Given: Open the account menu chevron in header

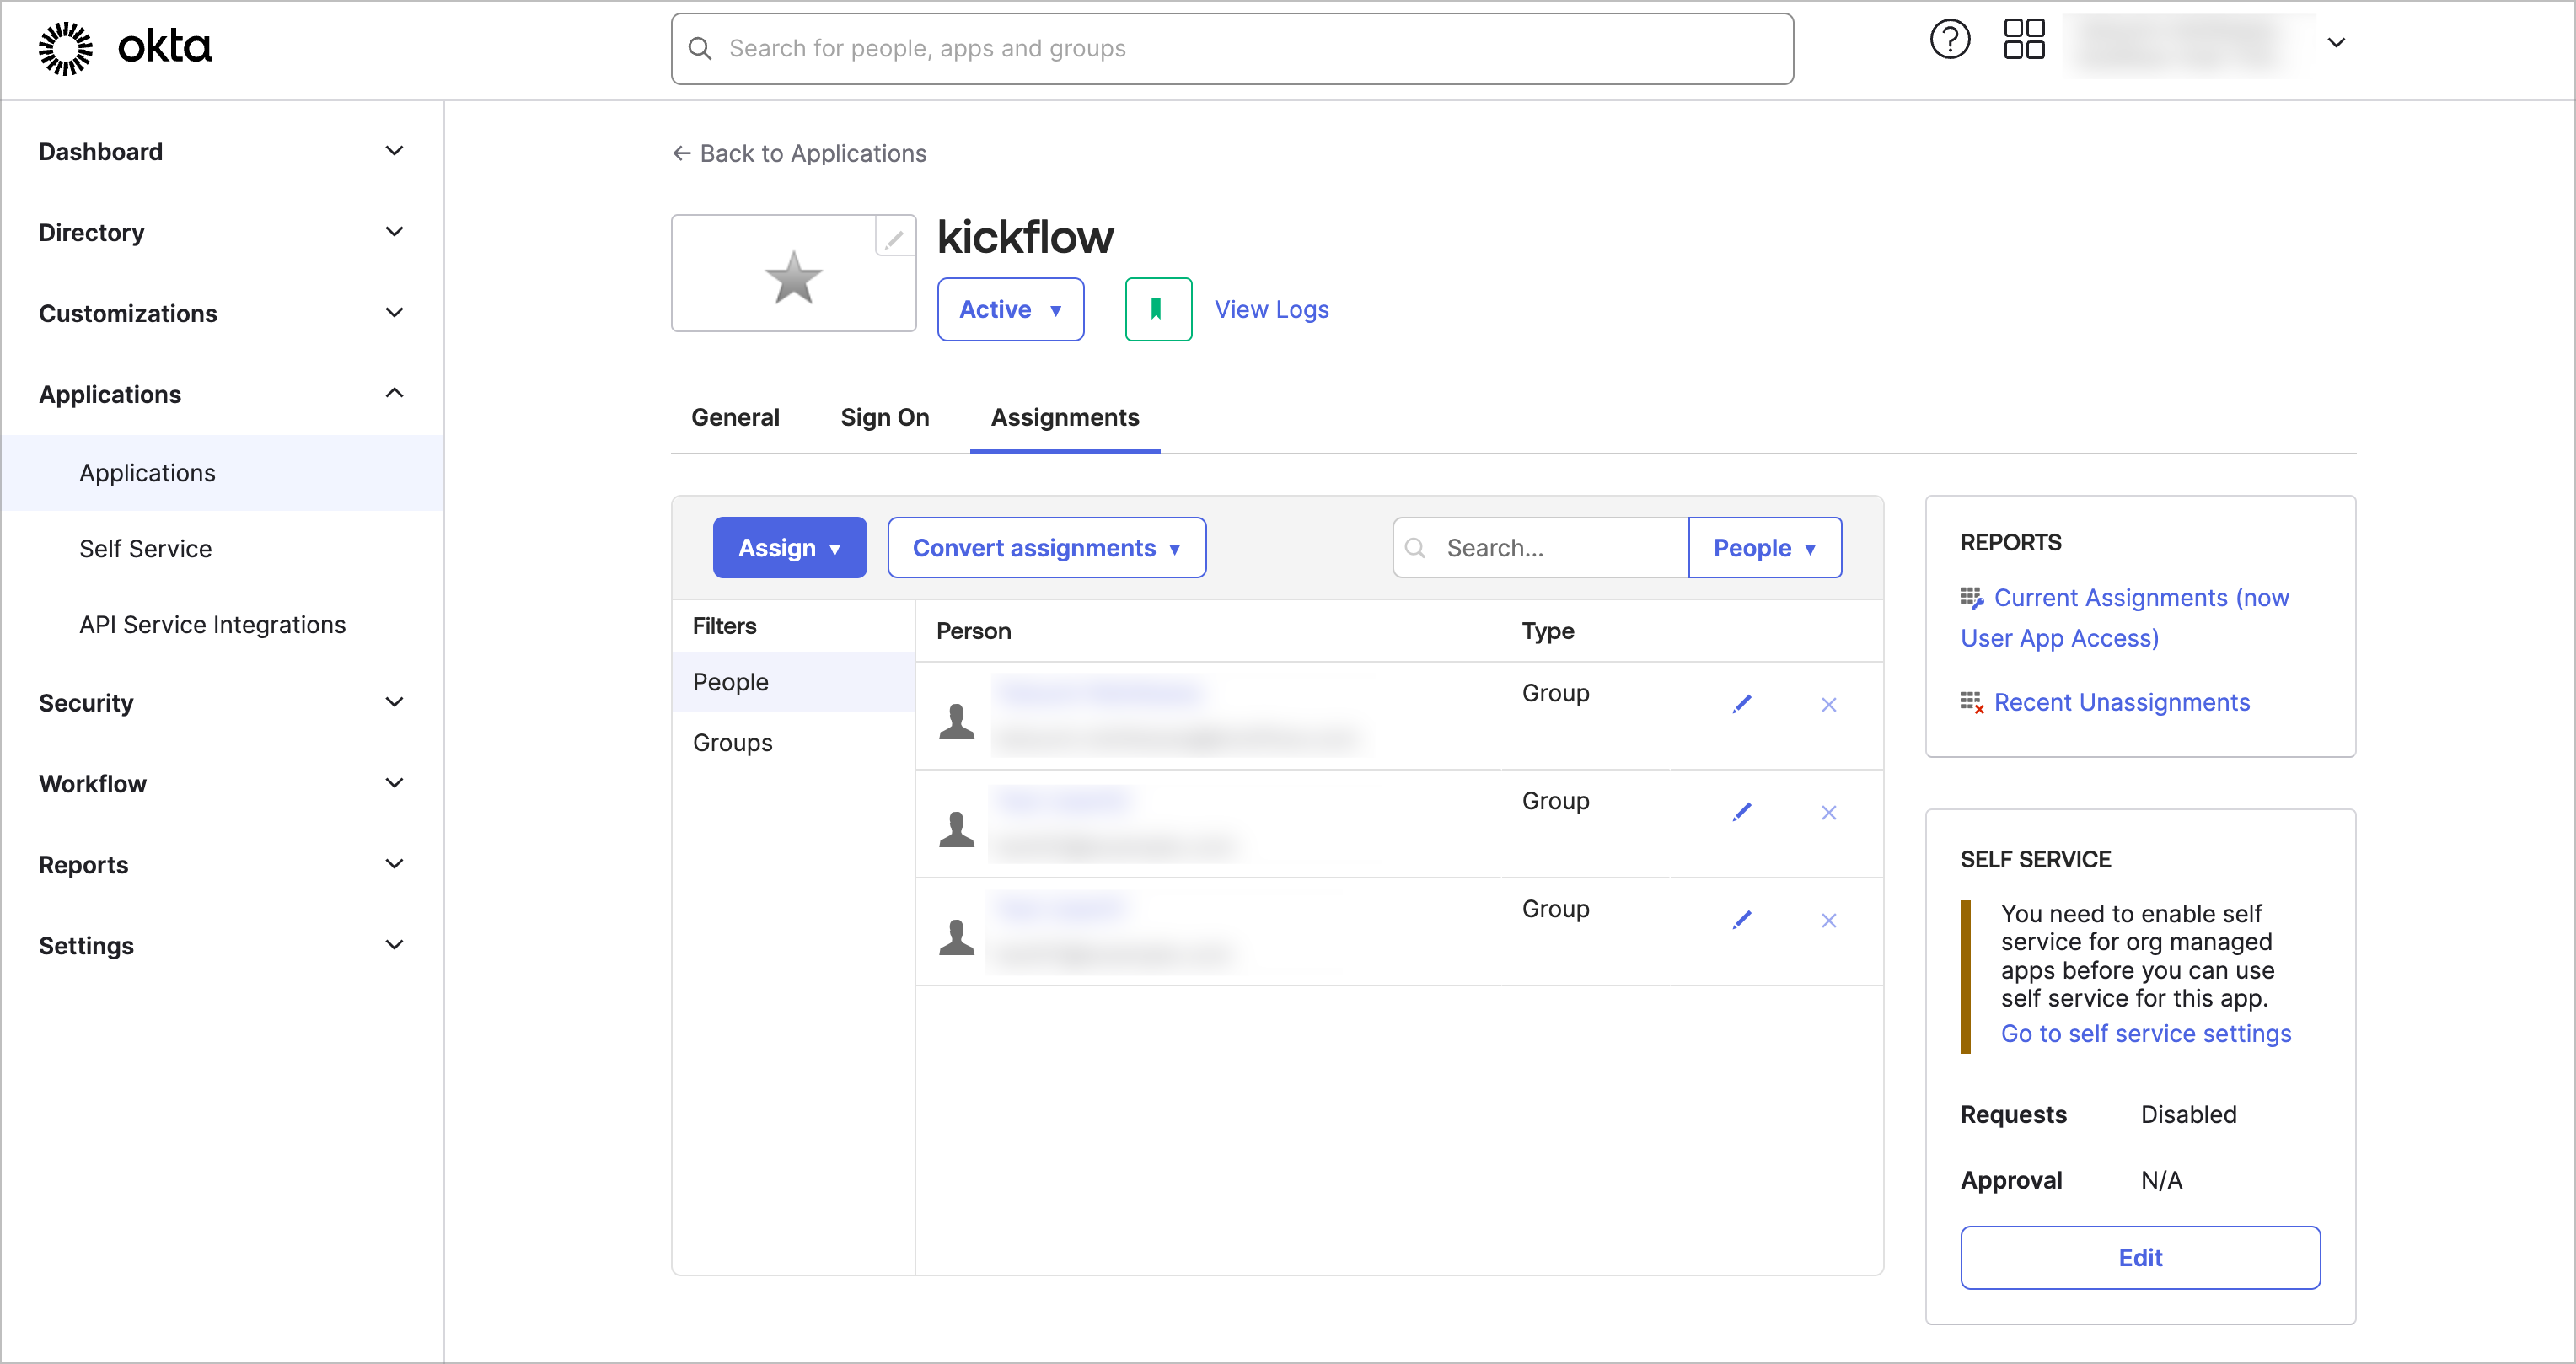Looking at the screenshot, I should (2336, 43).
